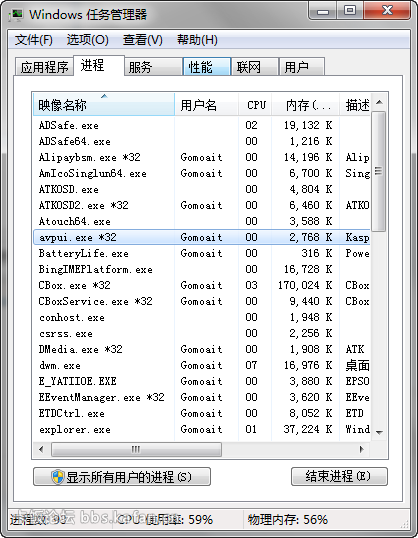Screen dimensions: 418x538
Task: Open the 查看(V) menu
Action: pos(143,40)
